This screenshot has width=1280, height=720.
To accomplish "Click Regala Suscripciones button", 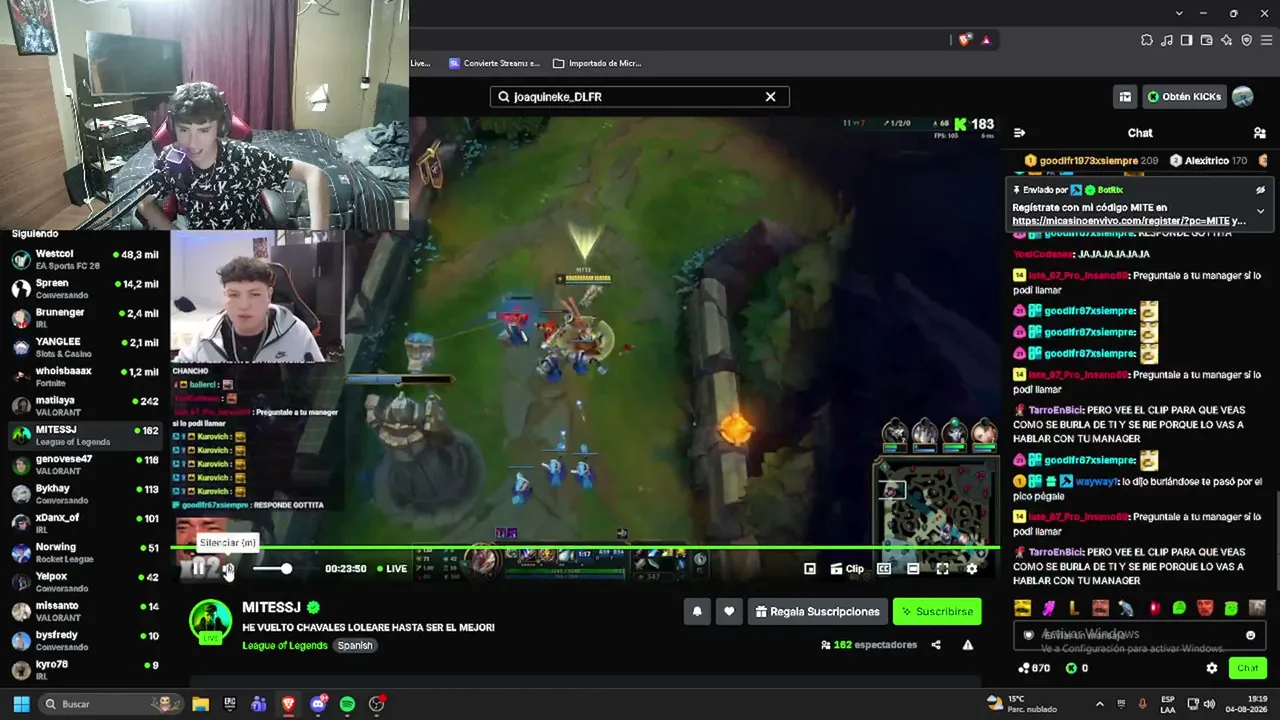I will (818, 612).
